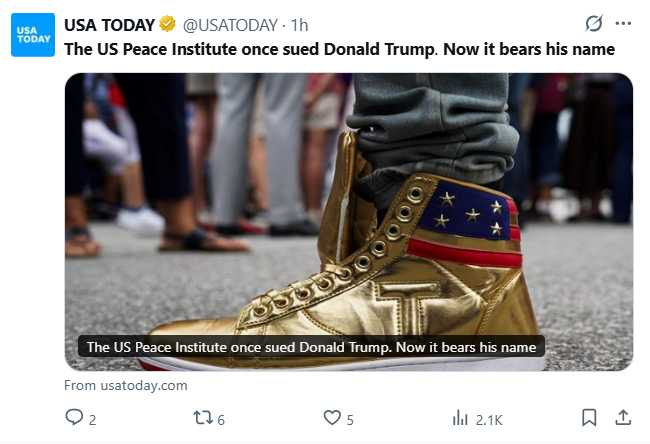Open the 'From usatoday.com' source link

[126, 385]
